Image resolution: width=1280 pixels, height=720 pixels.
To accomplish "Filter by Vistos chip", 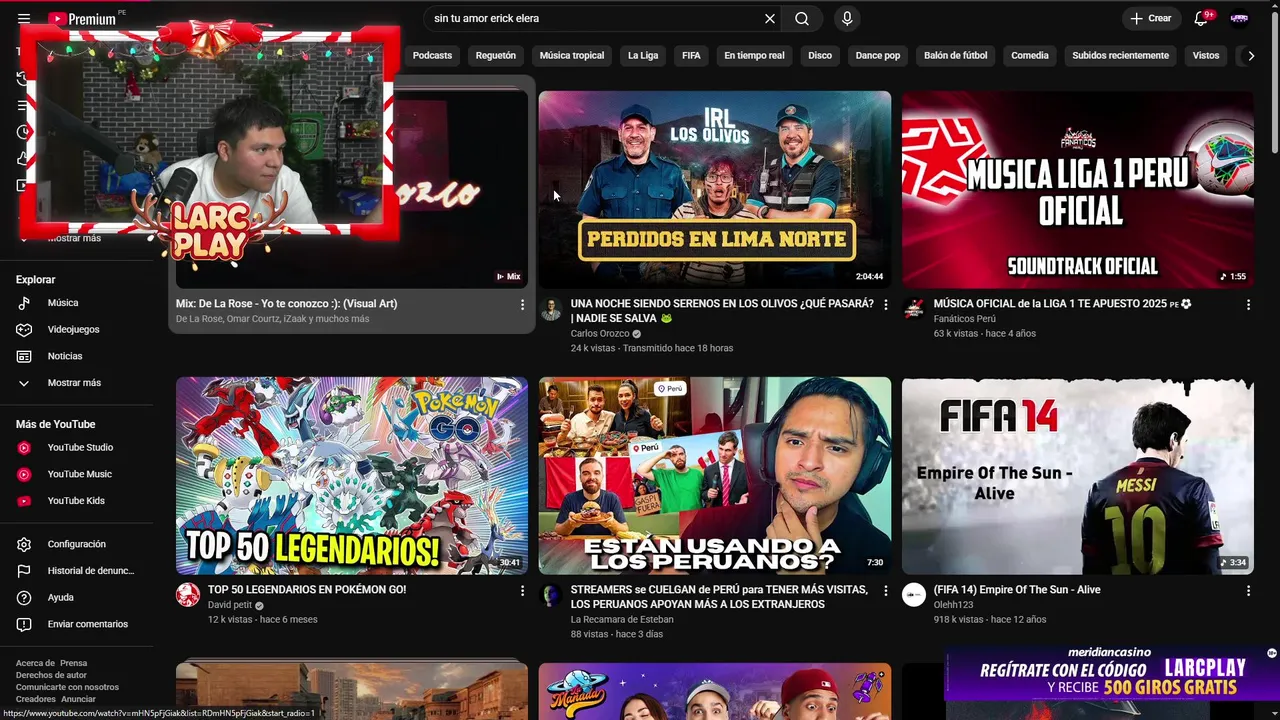I will click(1206, 55).
